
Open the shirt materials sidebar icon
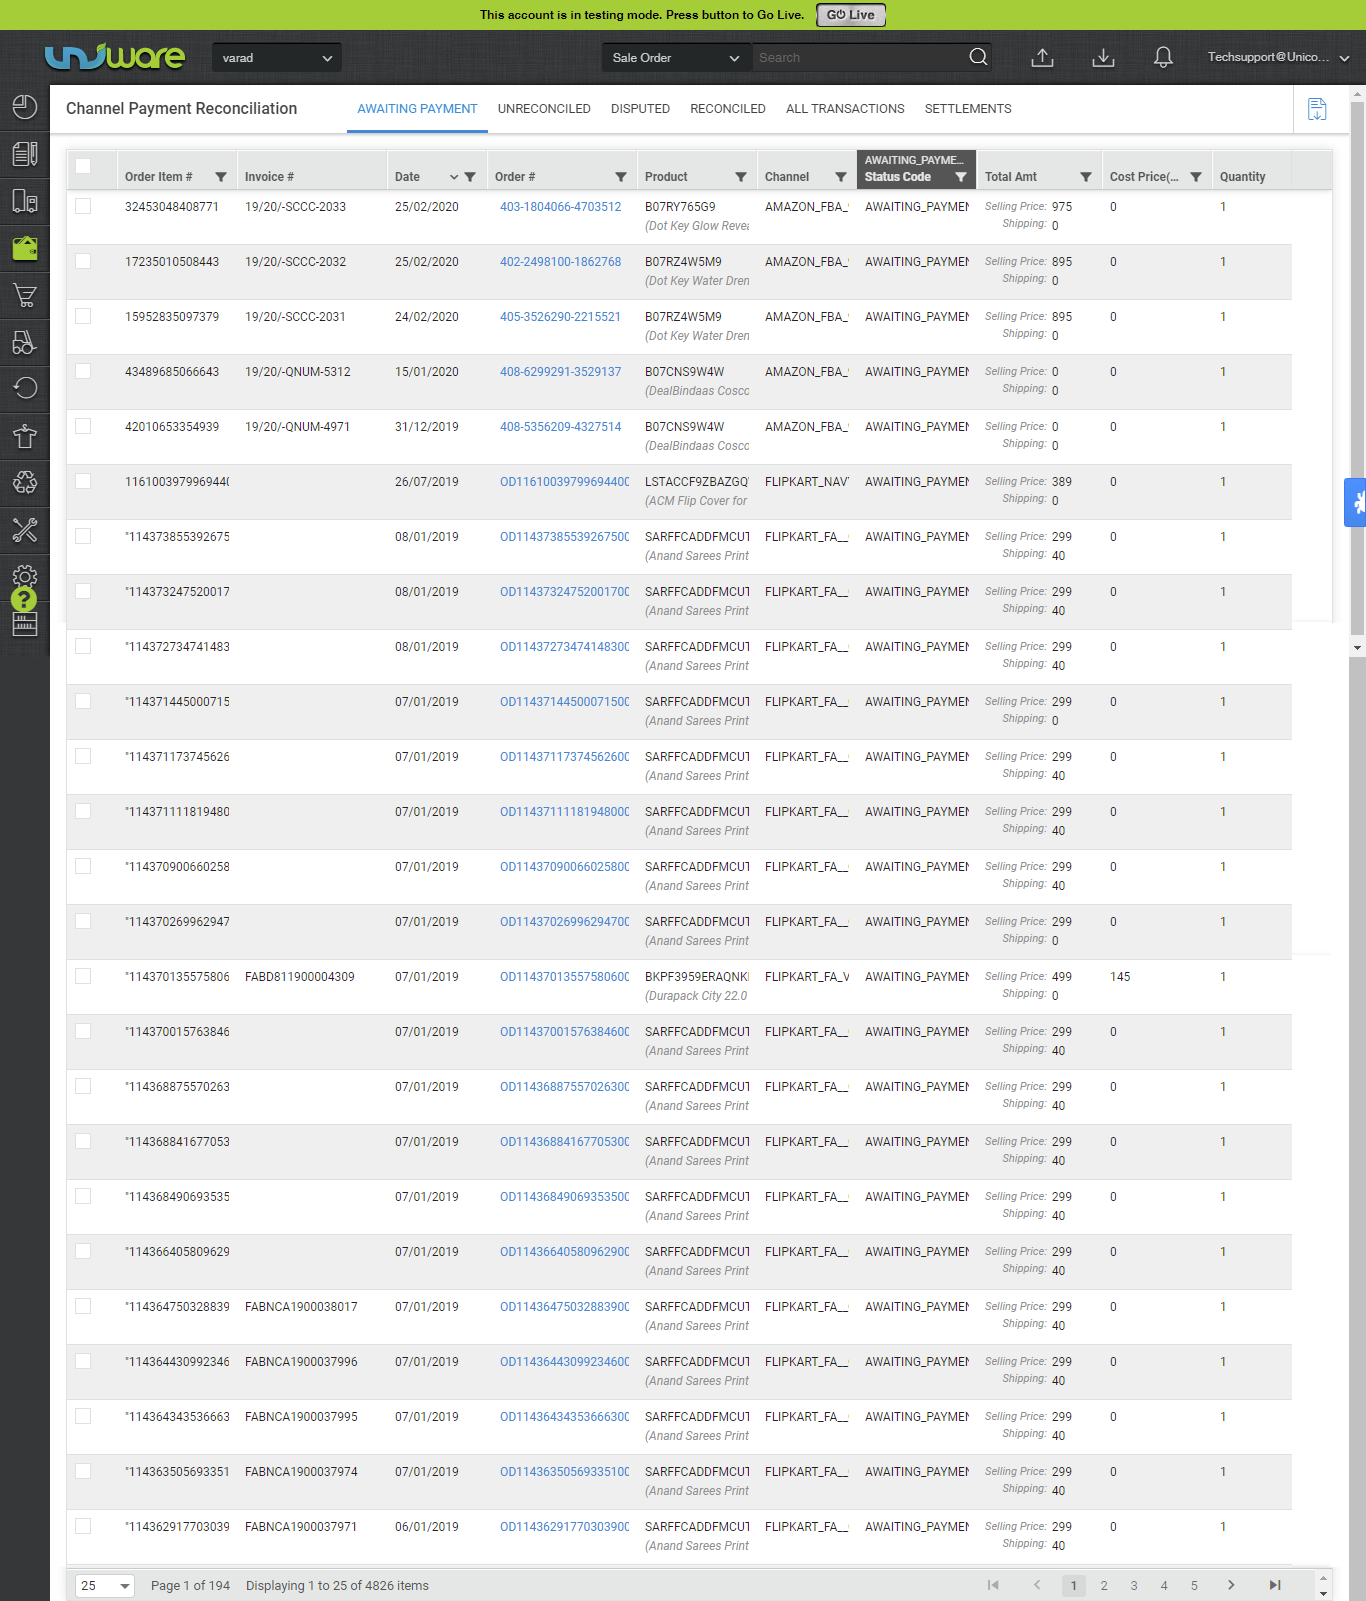pos(25,436)
